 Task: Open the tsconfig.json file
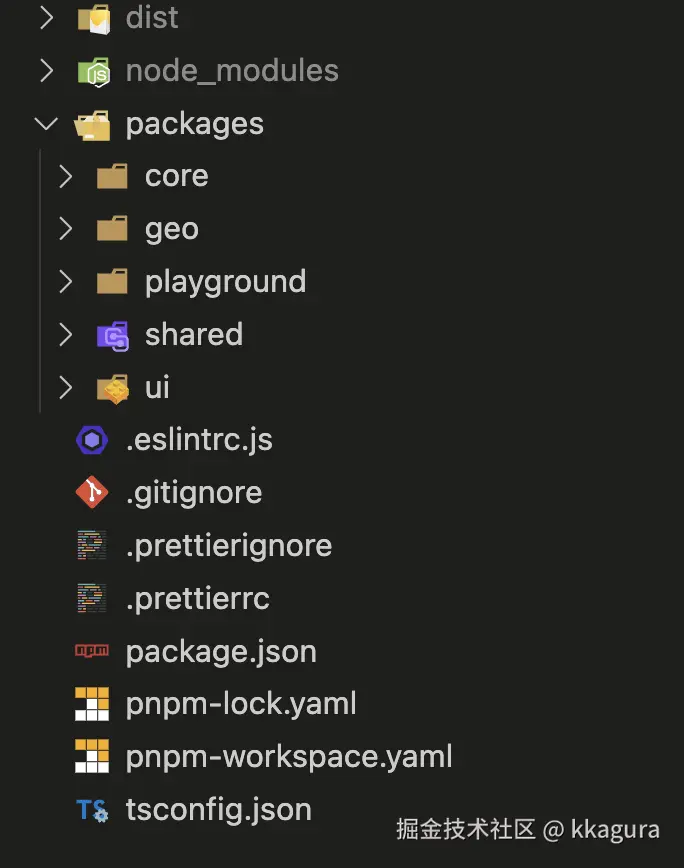218,809
